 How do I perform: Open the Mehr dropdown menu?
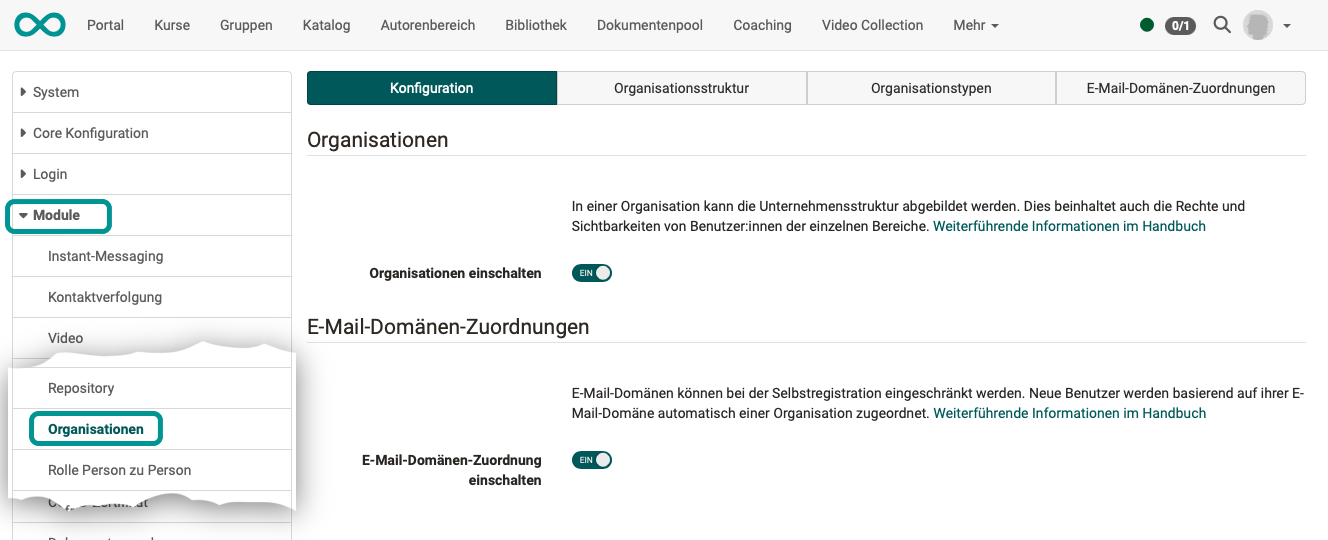pyautogui.click(x=975, y=25)
